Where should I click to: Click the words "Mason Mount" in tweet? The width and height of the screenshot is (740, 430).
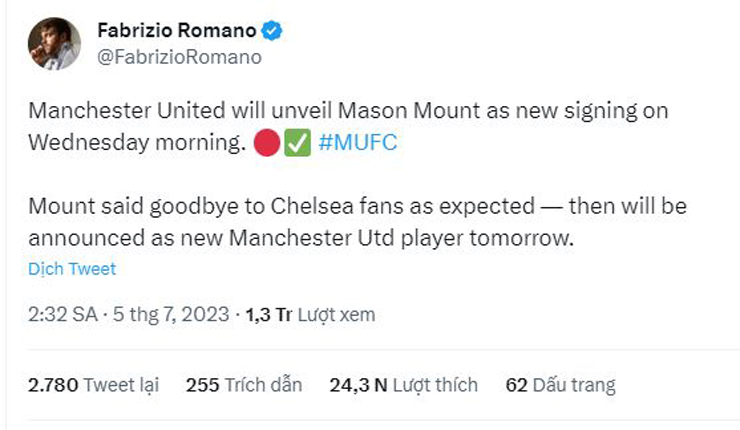364,110
